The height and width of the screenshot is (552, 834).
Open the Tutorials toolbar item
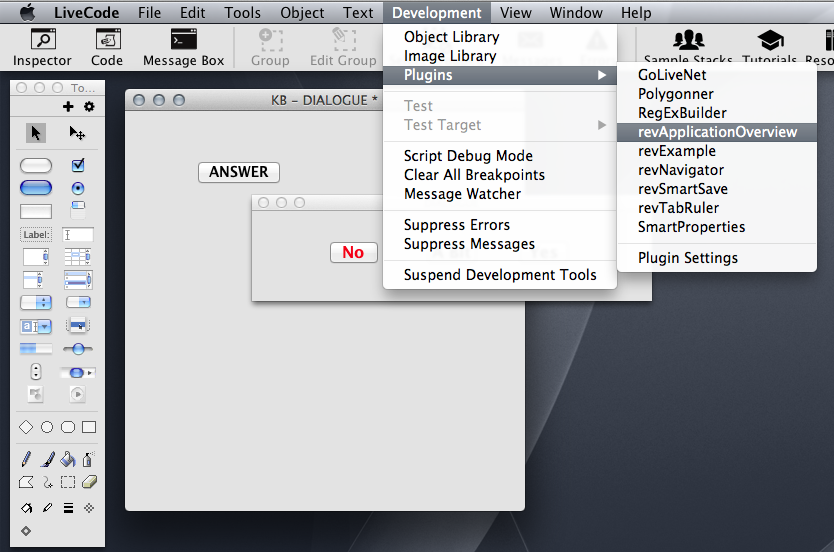click(x=769, y=48)
